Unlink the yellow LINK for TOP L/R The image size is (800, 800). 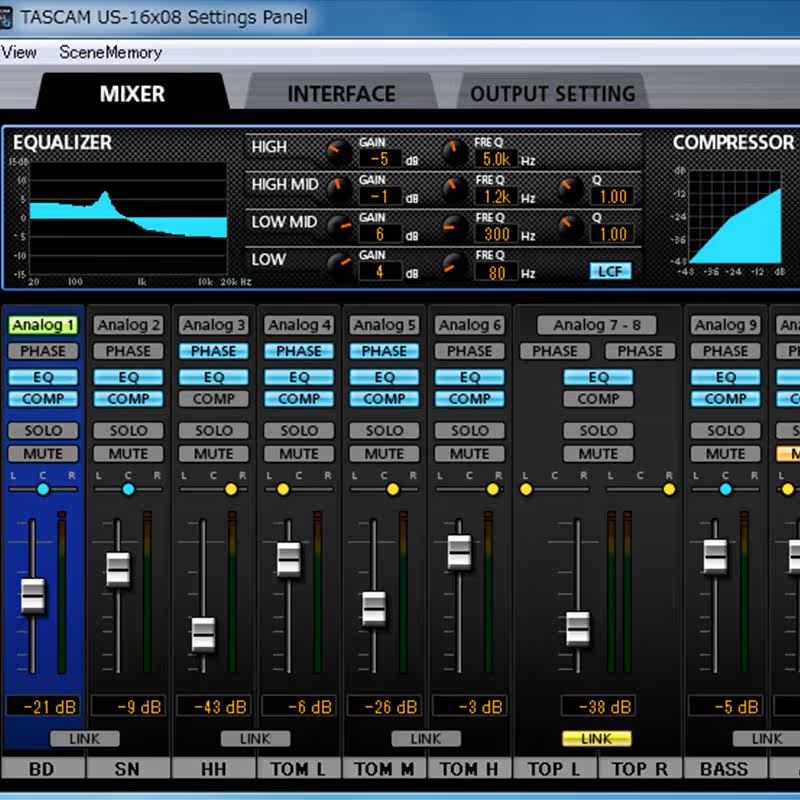pos(596,738)
